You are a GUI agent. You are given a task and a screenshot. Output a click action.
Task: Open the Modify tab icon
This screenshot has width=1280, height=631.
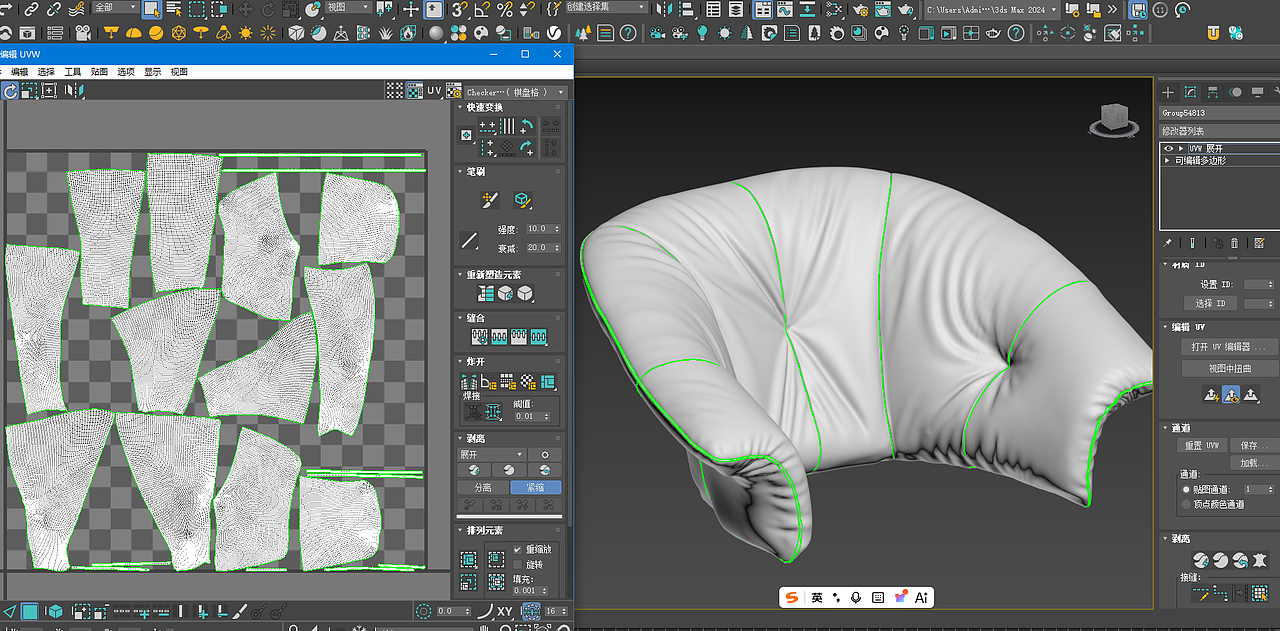point(1190,92)
